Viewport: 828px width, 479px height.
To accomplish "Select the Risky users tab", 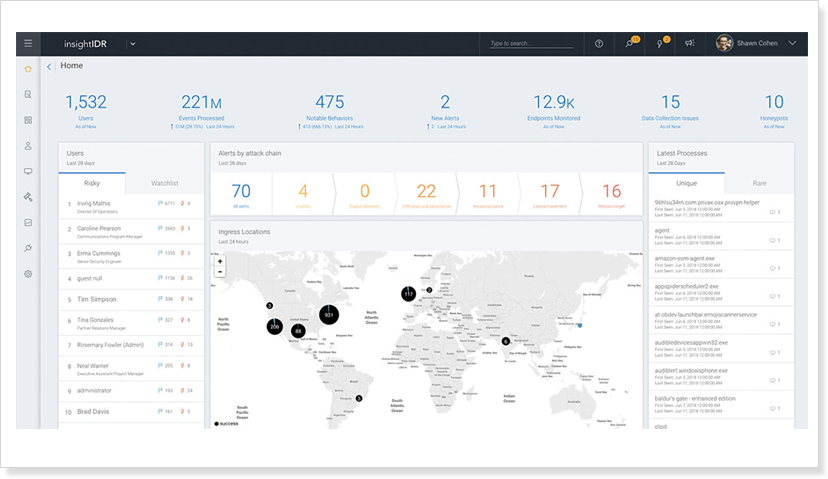I will (92, 183).
